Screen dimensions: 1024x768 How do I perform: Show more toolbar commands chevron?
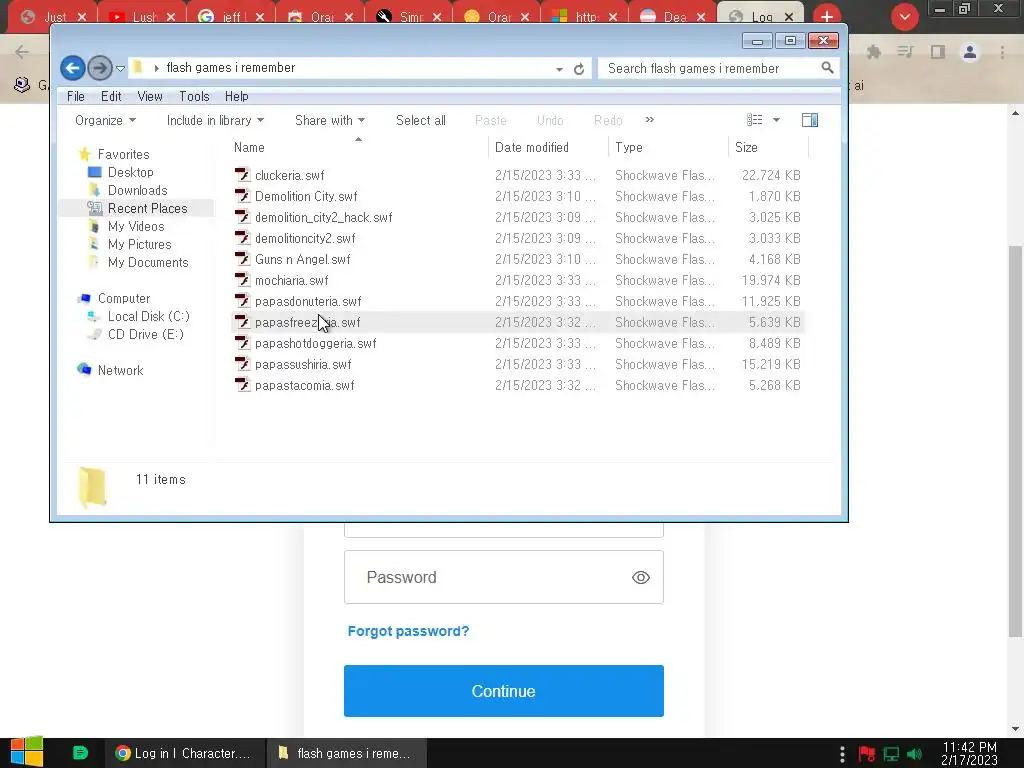[x=649, y=120]
